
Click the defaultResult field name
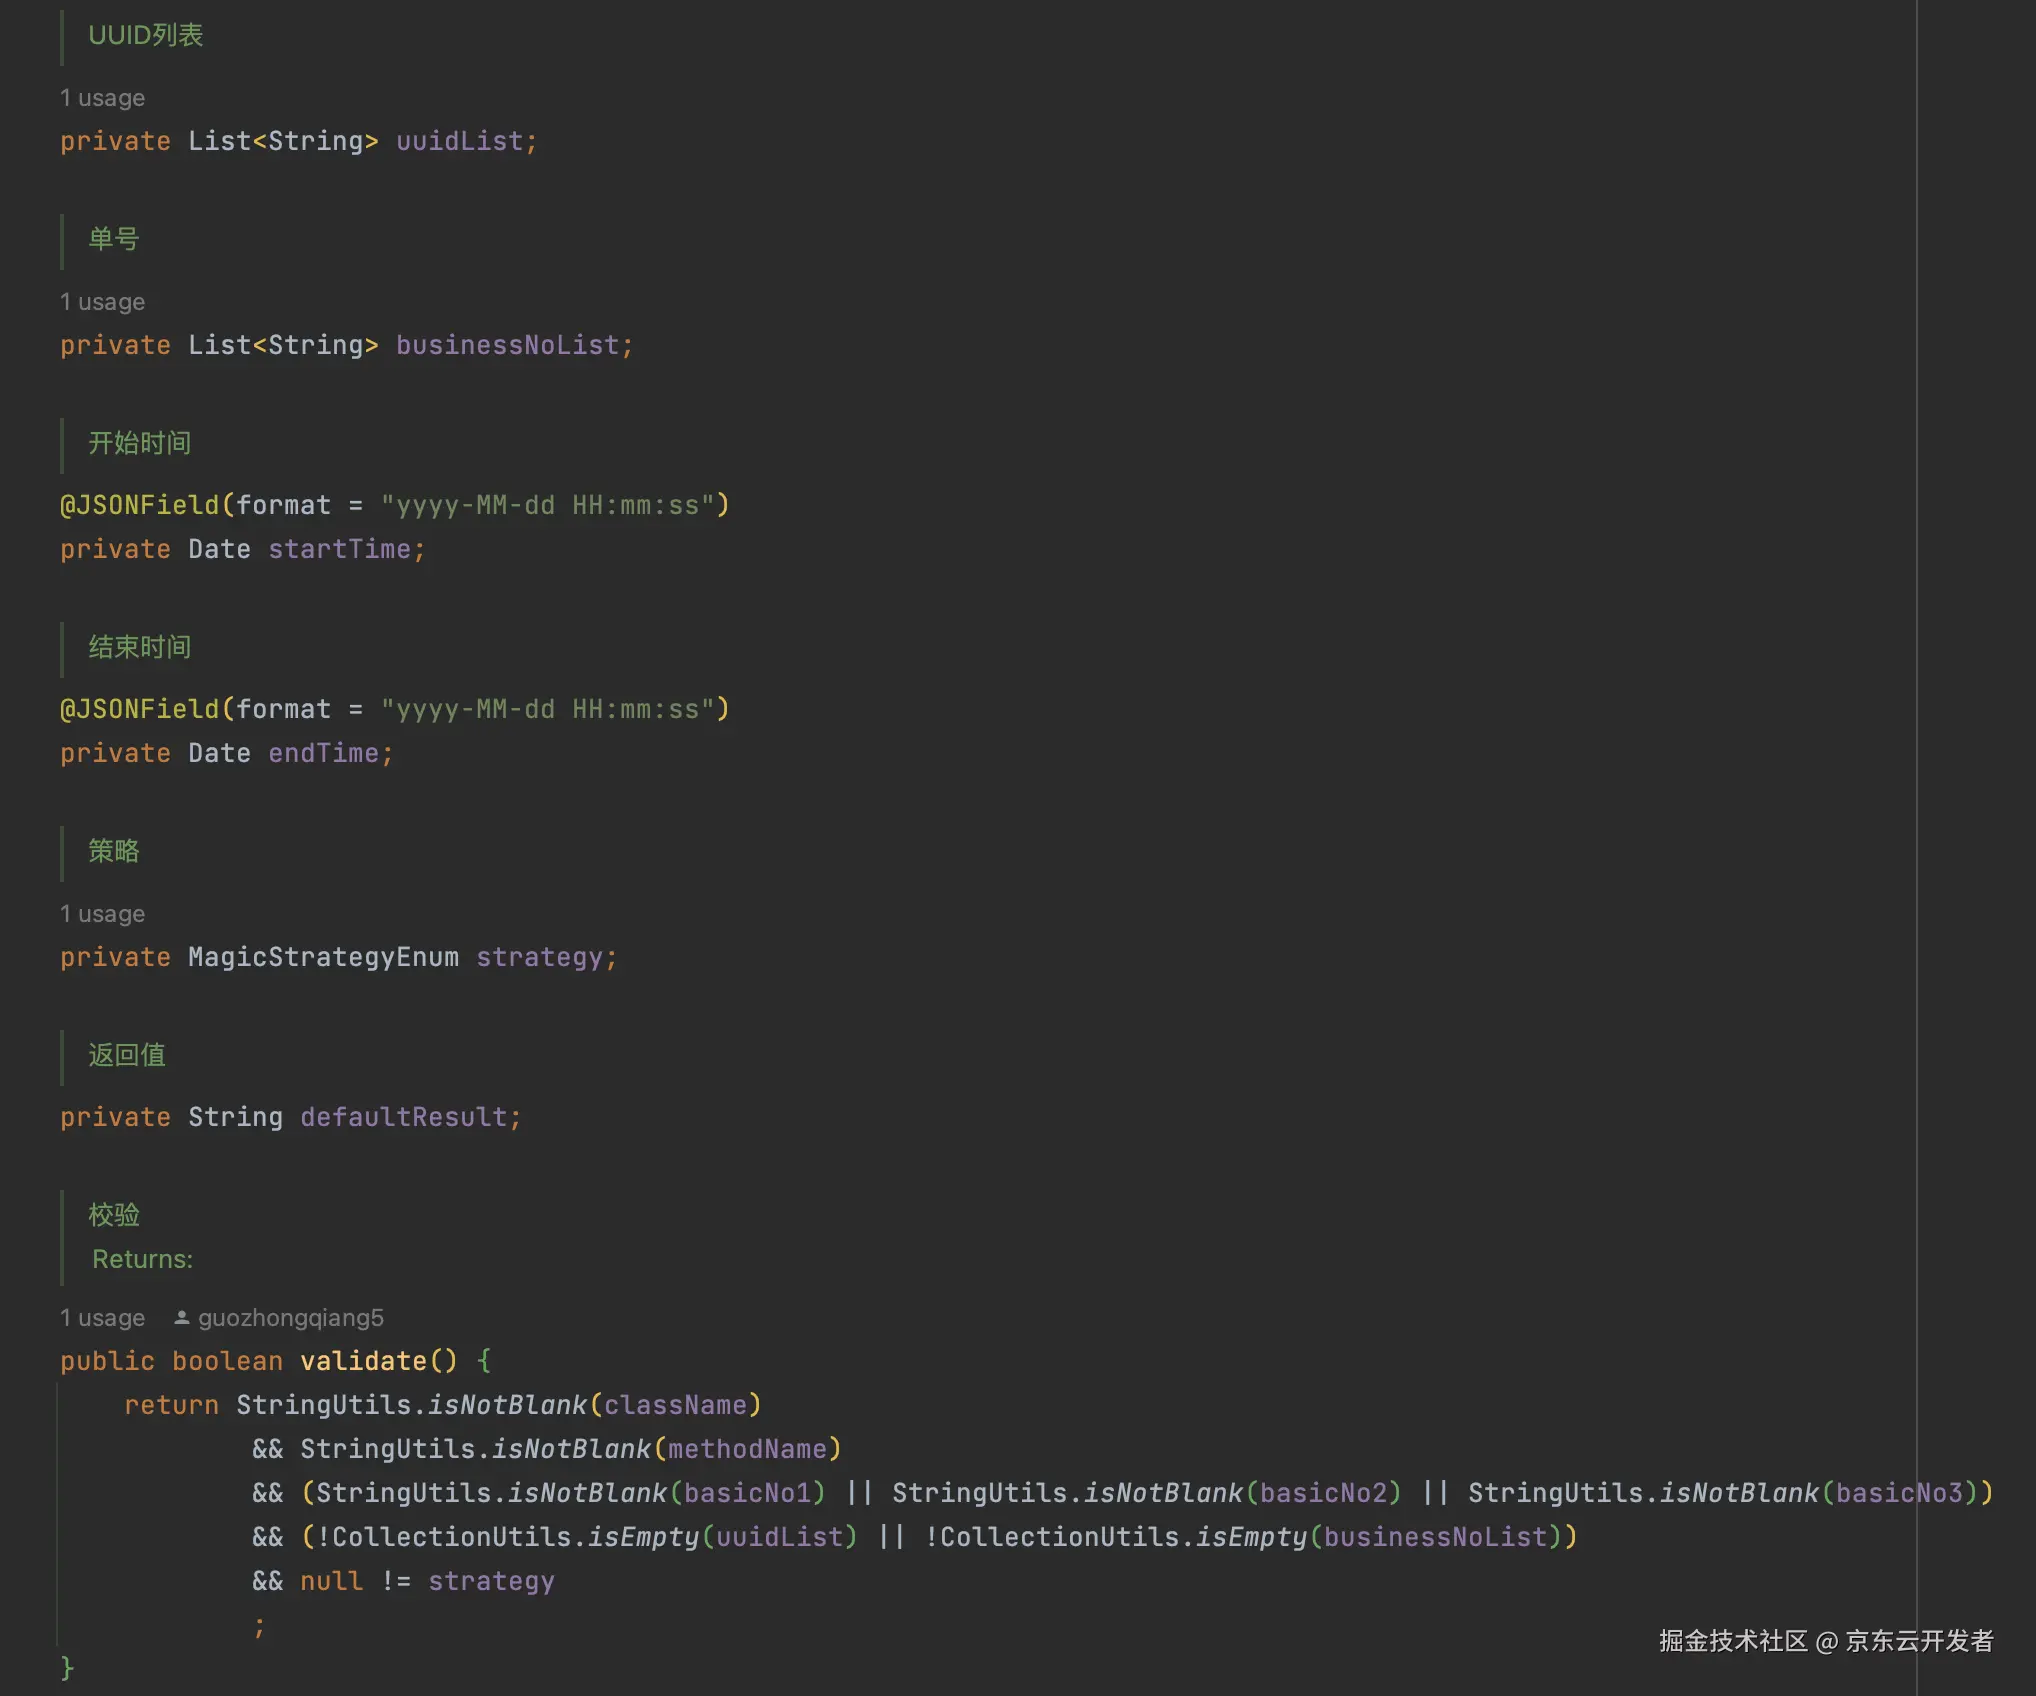click(x=404, y=1117)
